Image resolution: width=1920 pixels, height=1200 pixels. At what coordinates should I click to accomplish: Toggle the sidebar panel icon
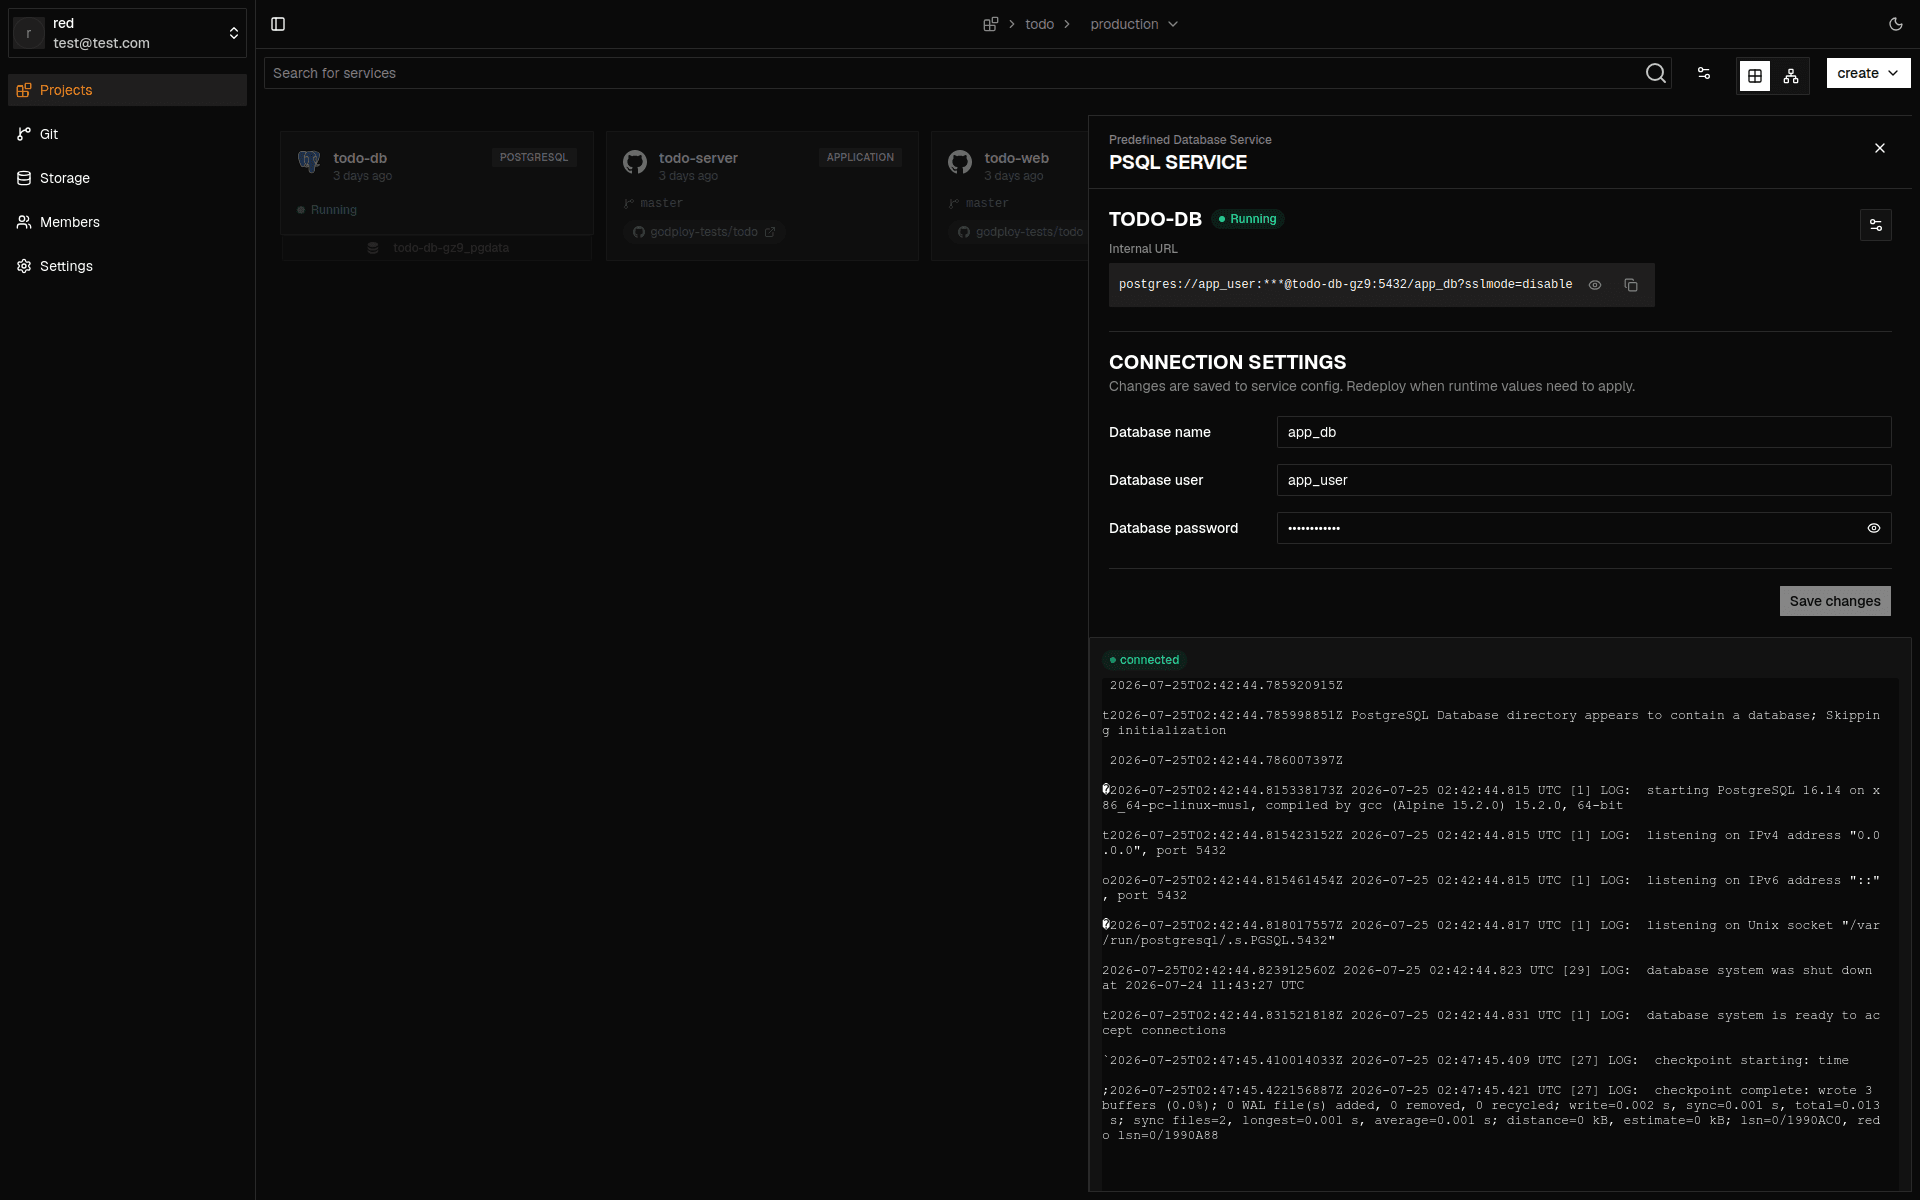click(278, 24)
